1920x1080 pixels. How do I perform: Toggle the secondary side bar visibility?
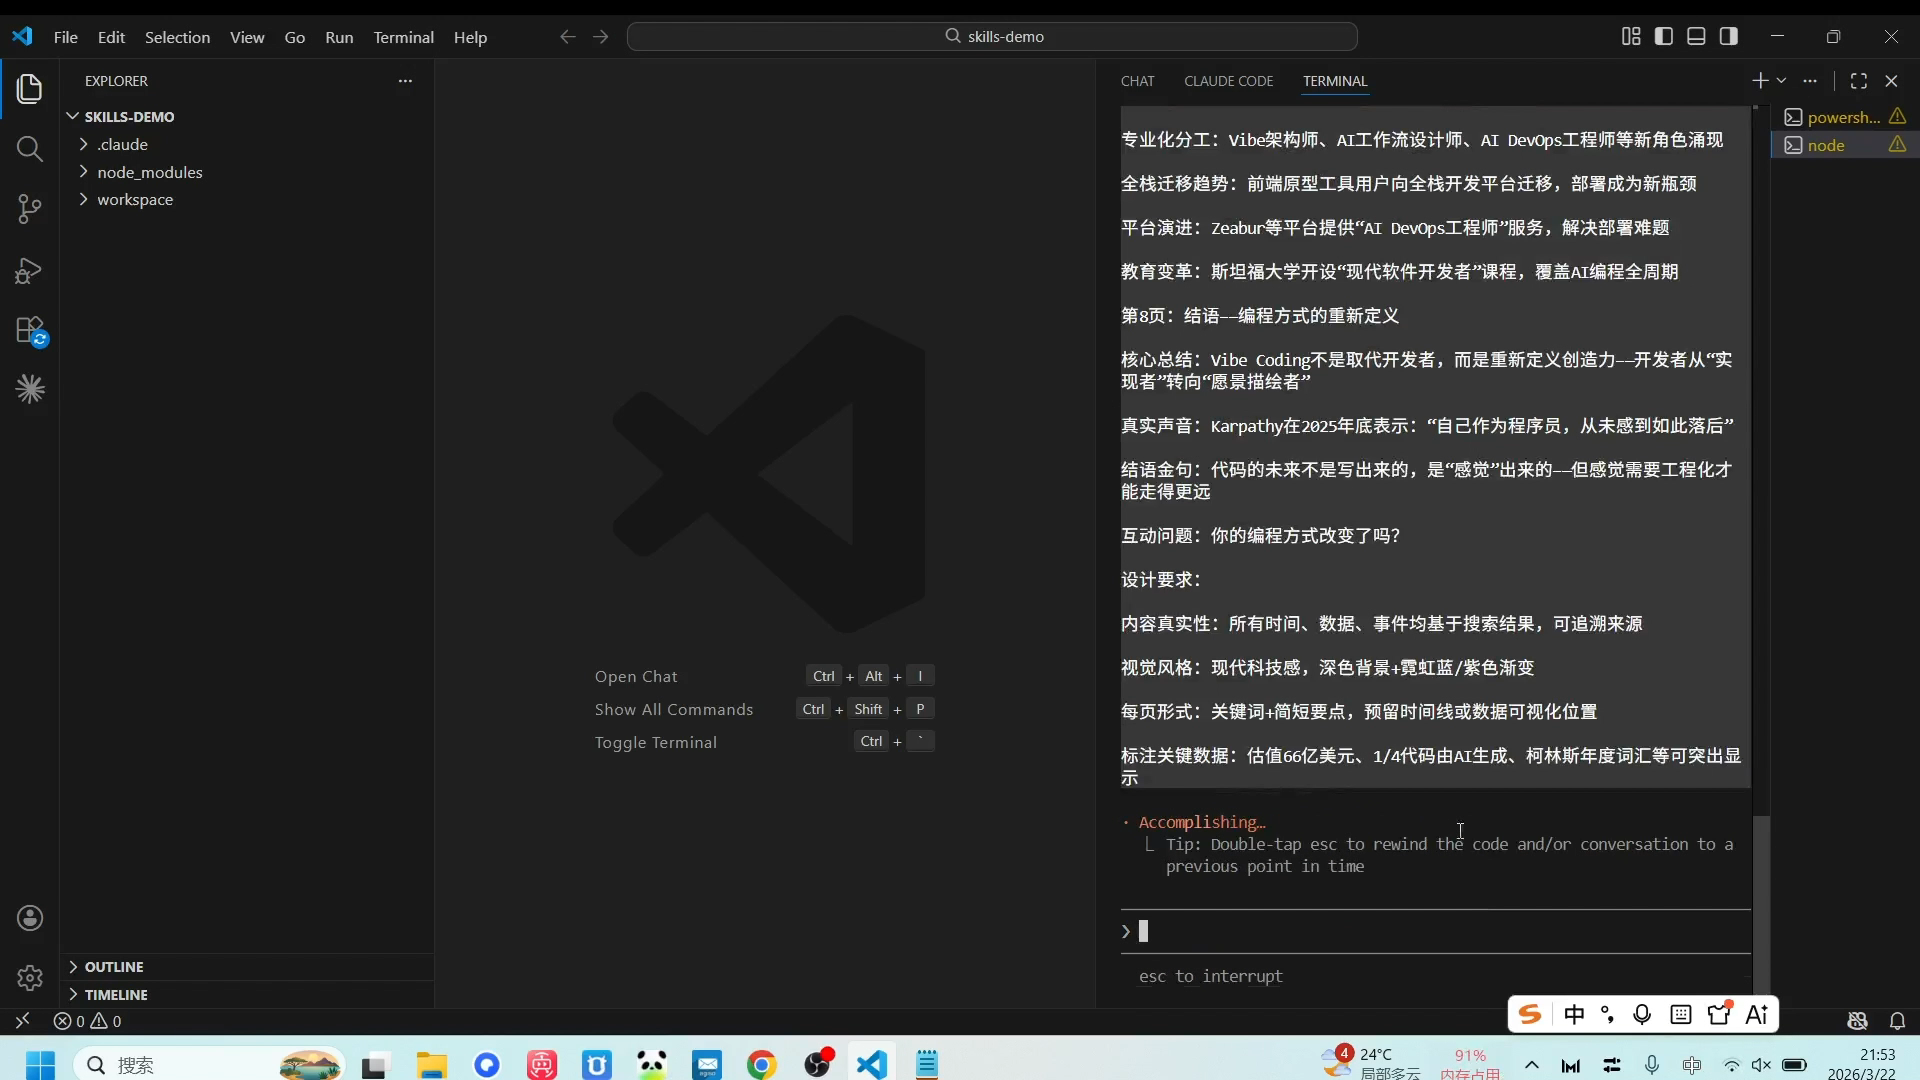tap(1729, 36)
